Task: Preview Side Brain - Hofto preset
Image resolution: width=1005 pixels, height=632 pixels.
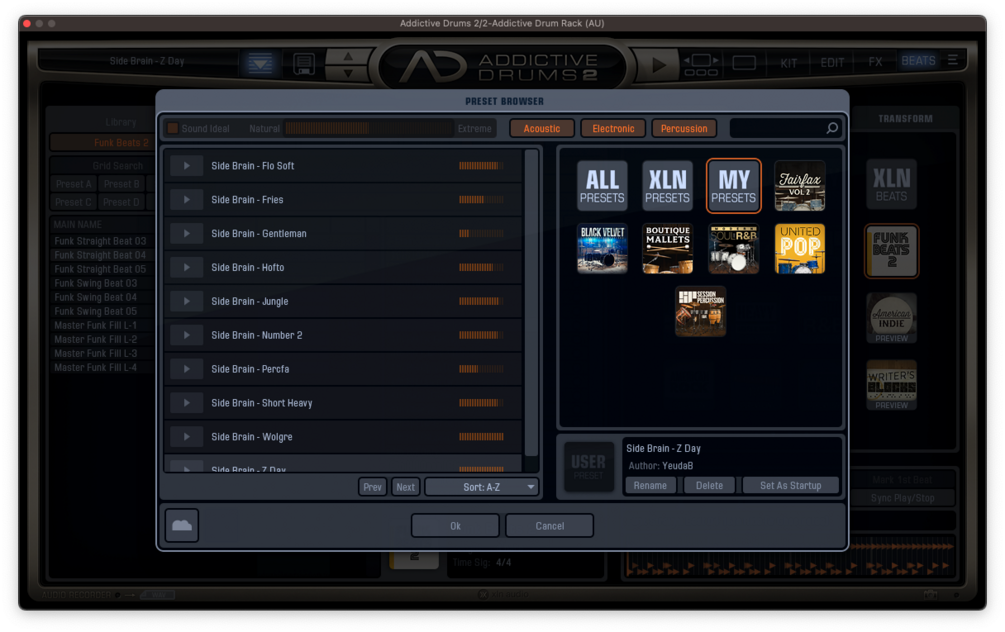Action: 187,267
